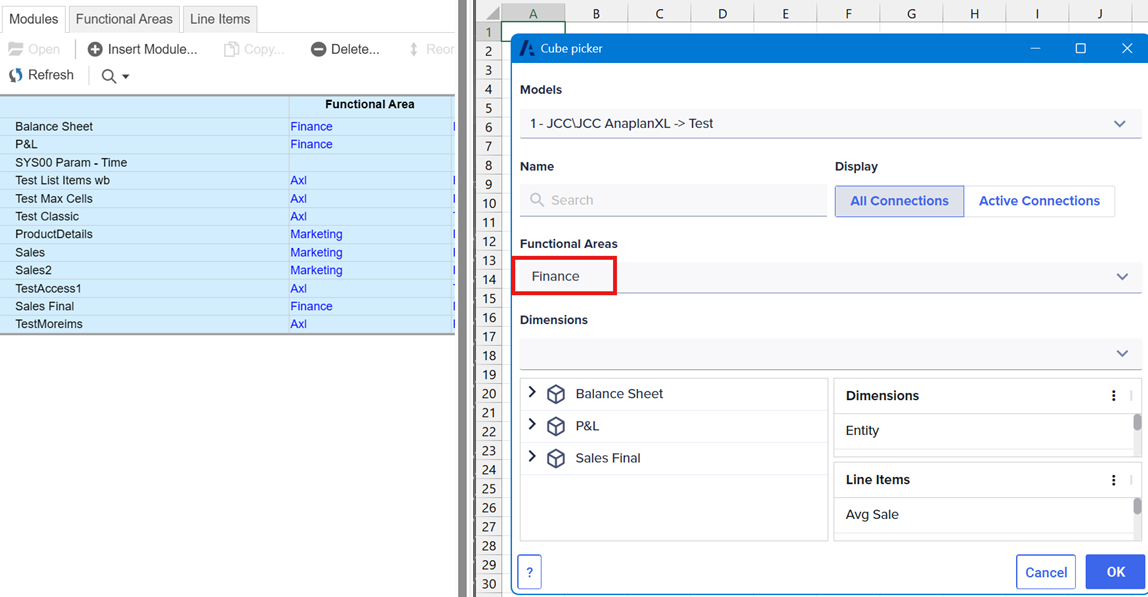1148x597 pixels.
Task: Select the Test Max Cells module row
Action: [227, 199]
